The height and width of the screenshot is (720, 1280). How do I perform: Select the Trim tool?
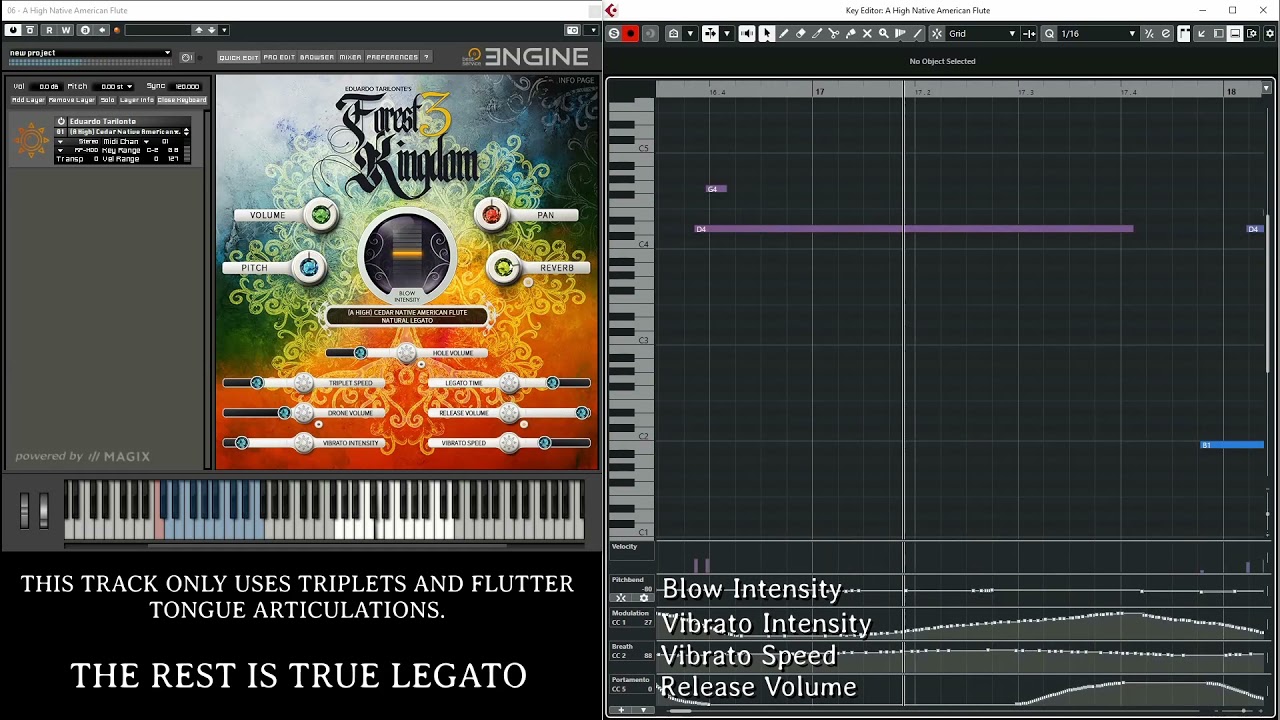(817, 34)
